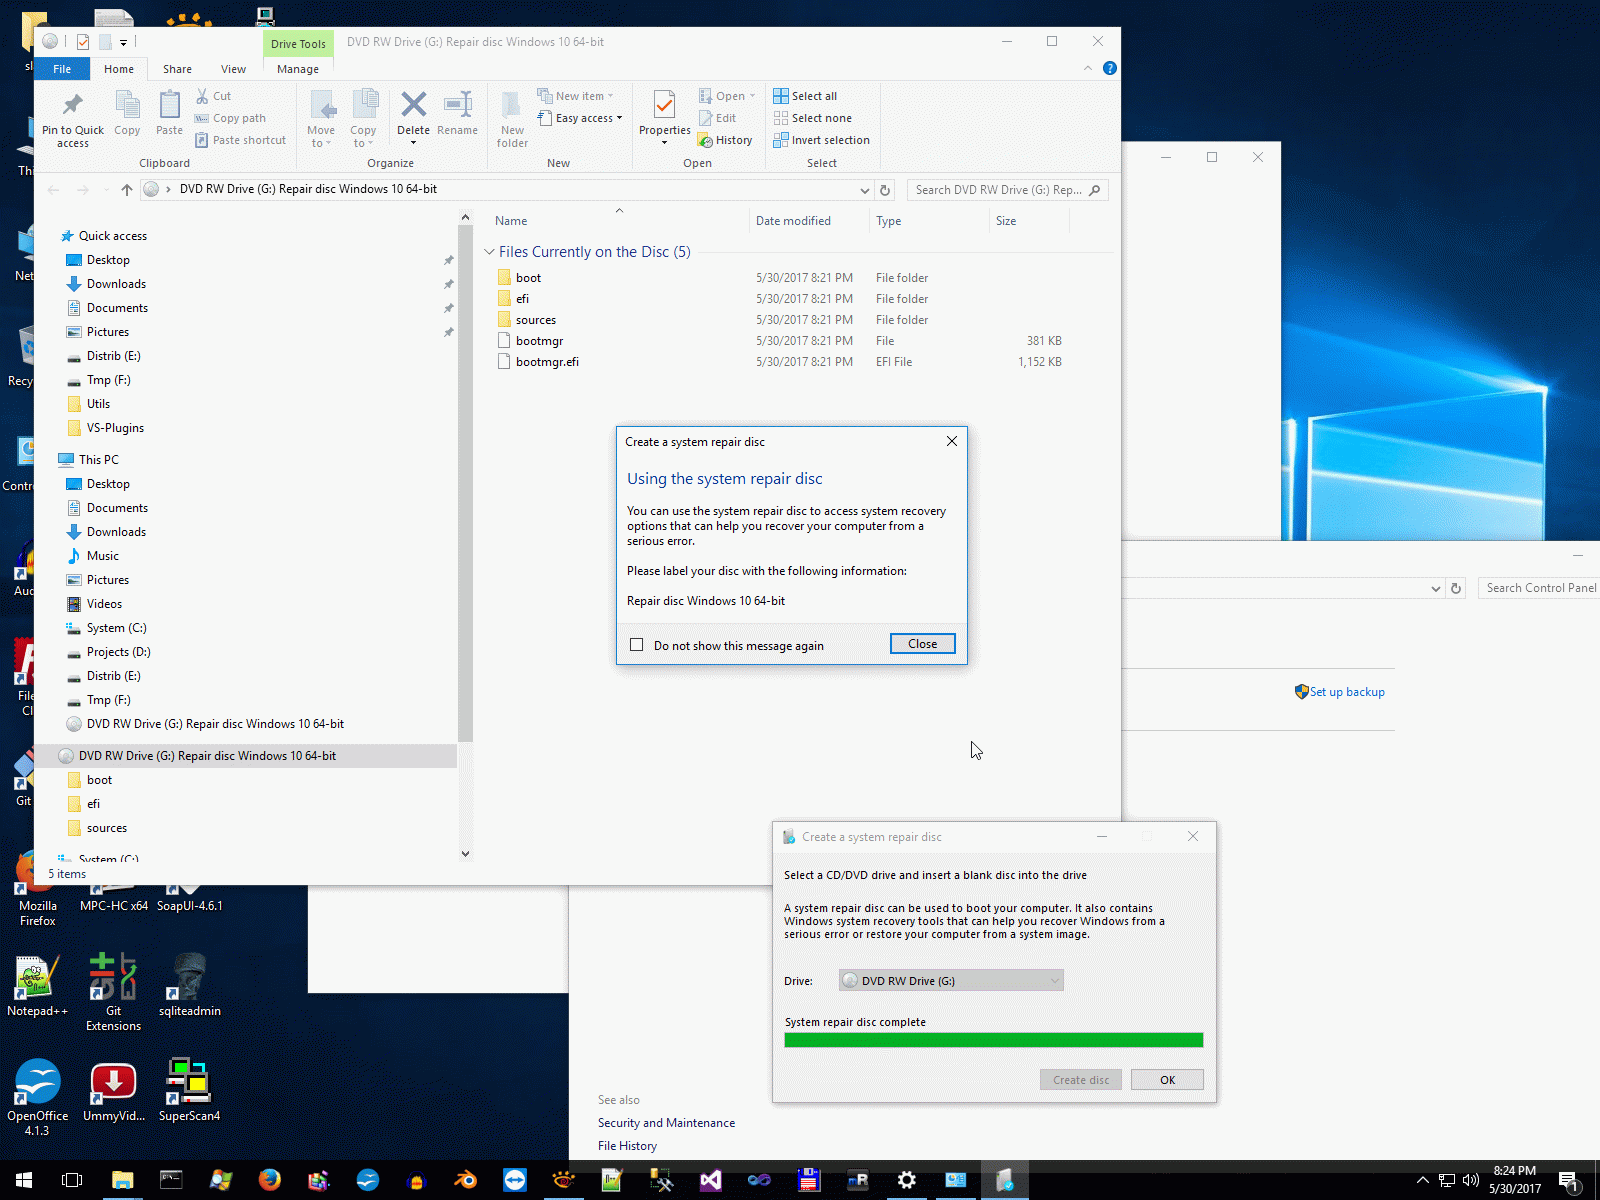Select Quick access in navigation pane

click(x=112, y=236)
